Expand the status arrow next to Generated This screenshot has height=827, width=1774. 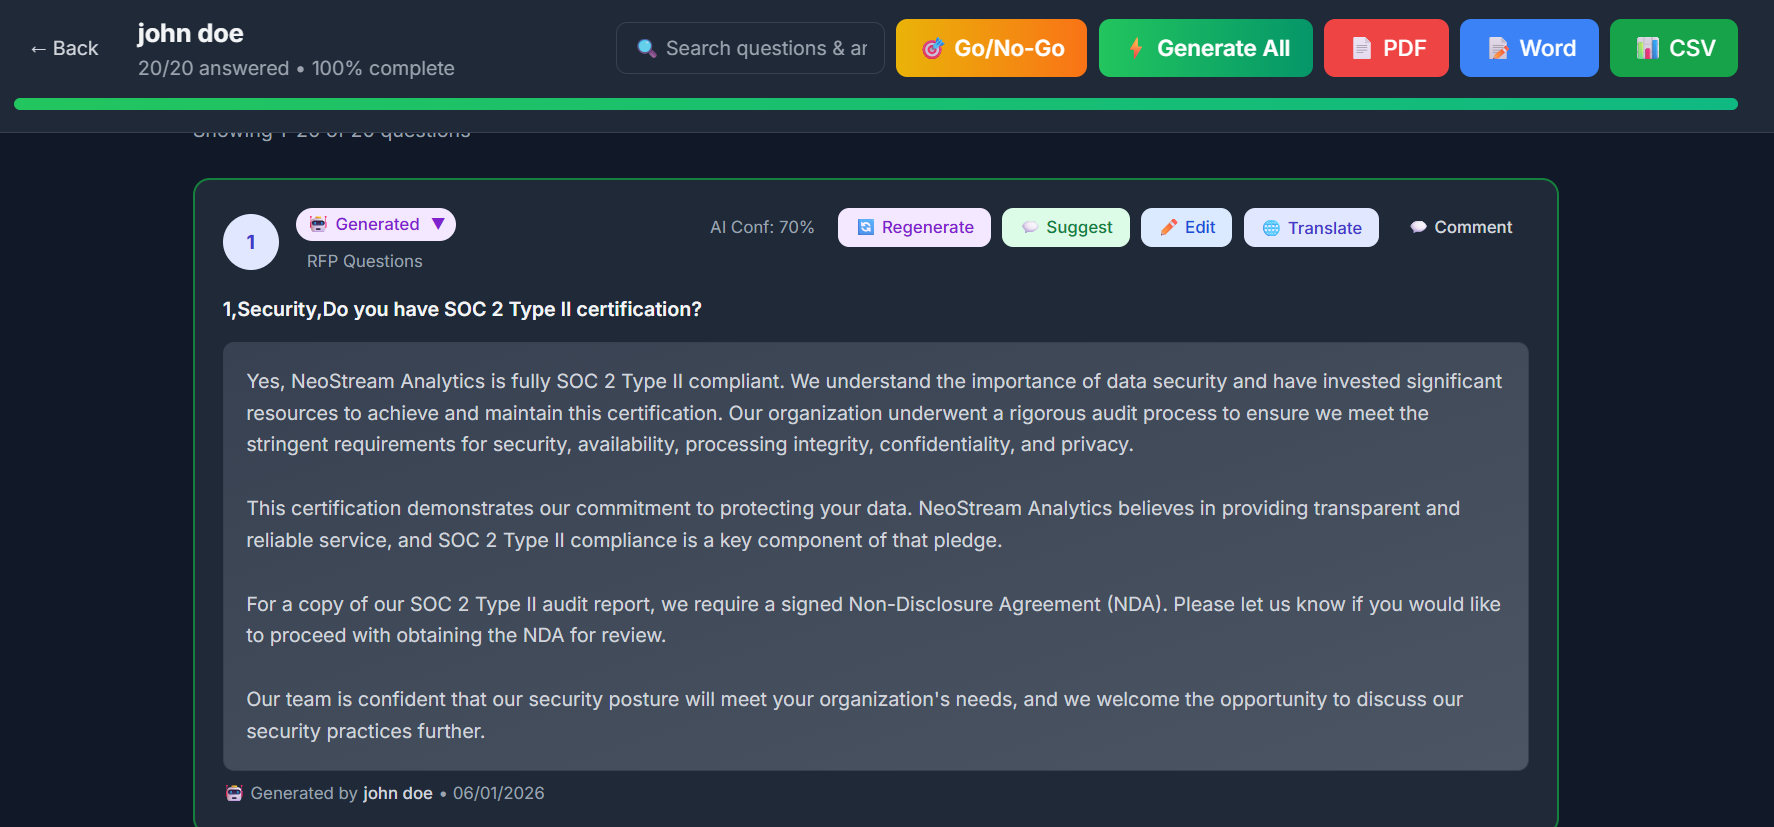439,223
